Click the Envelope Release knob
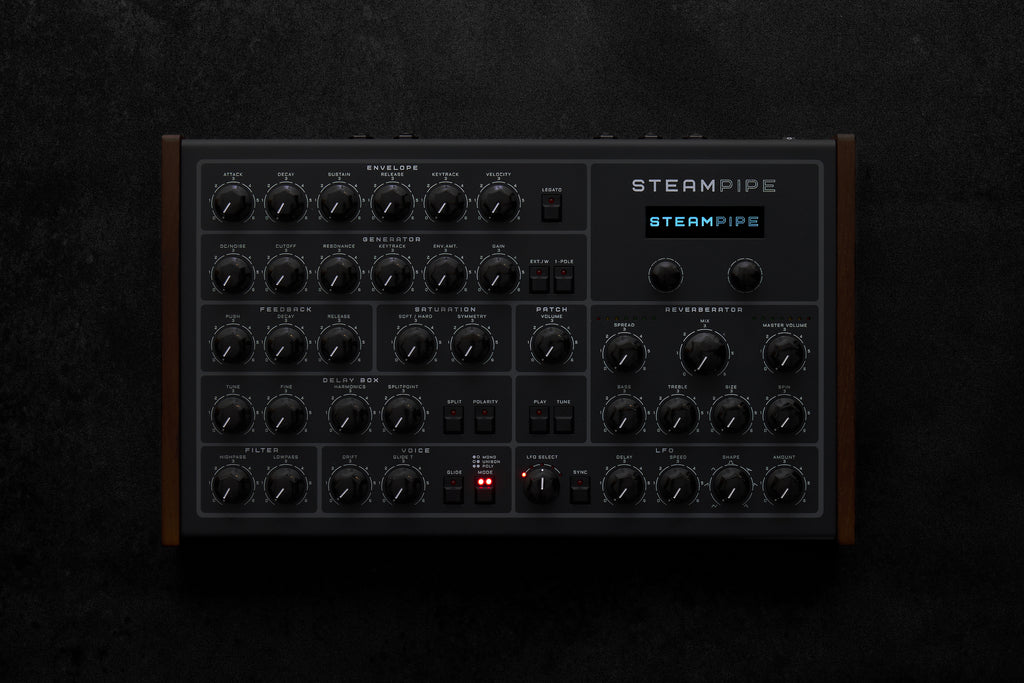 392,202
